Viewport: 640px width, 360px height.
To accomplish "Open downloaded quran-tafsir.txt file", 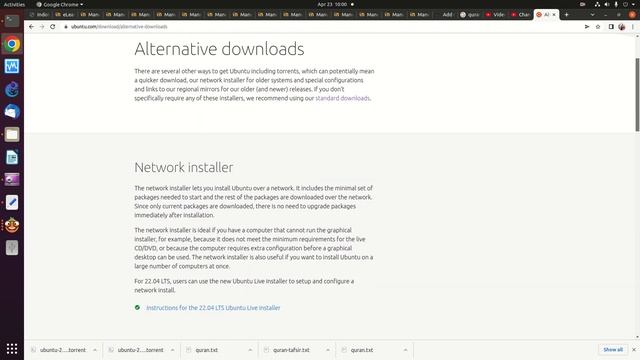I will [291, 350].
